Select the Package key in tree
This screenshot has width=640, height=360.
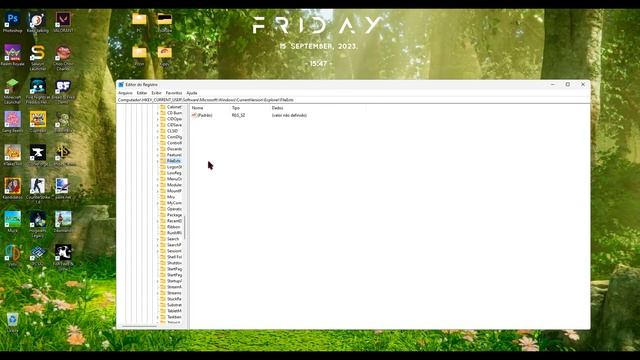click(174, 215)
